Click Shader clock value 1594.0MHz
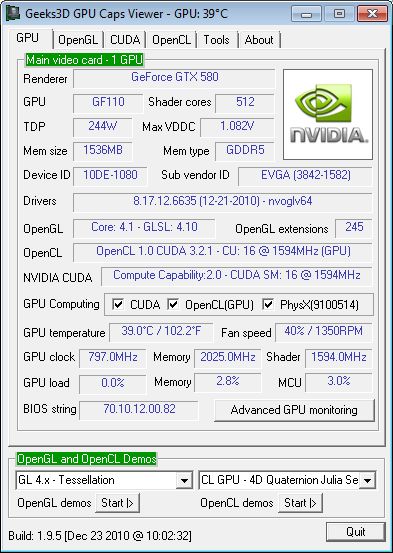 (339, 358)
